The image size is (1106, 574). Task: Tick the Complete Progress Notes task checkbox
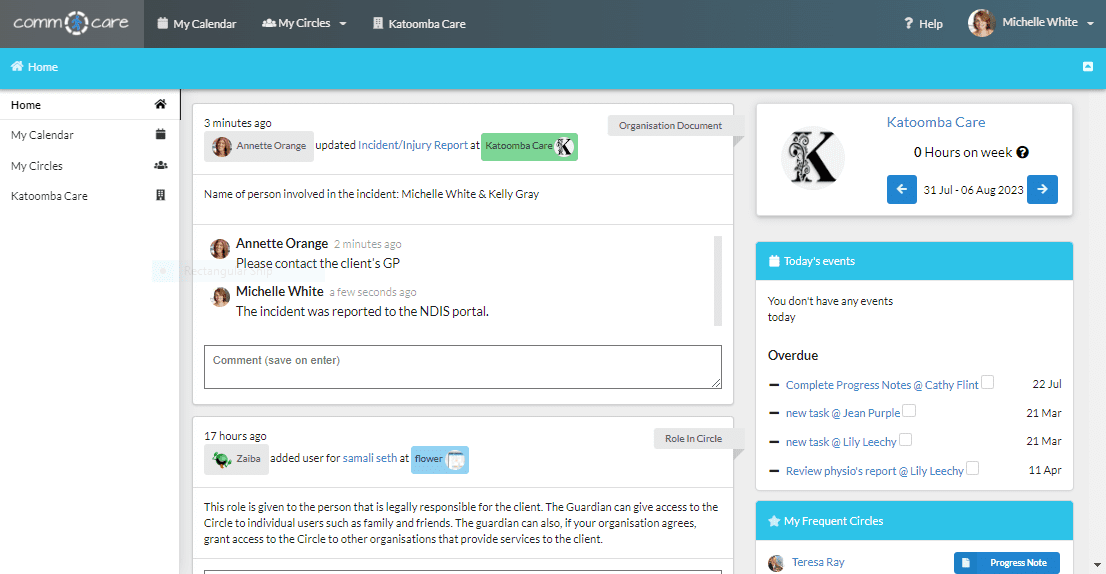click(x=988, y=382)
